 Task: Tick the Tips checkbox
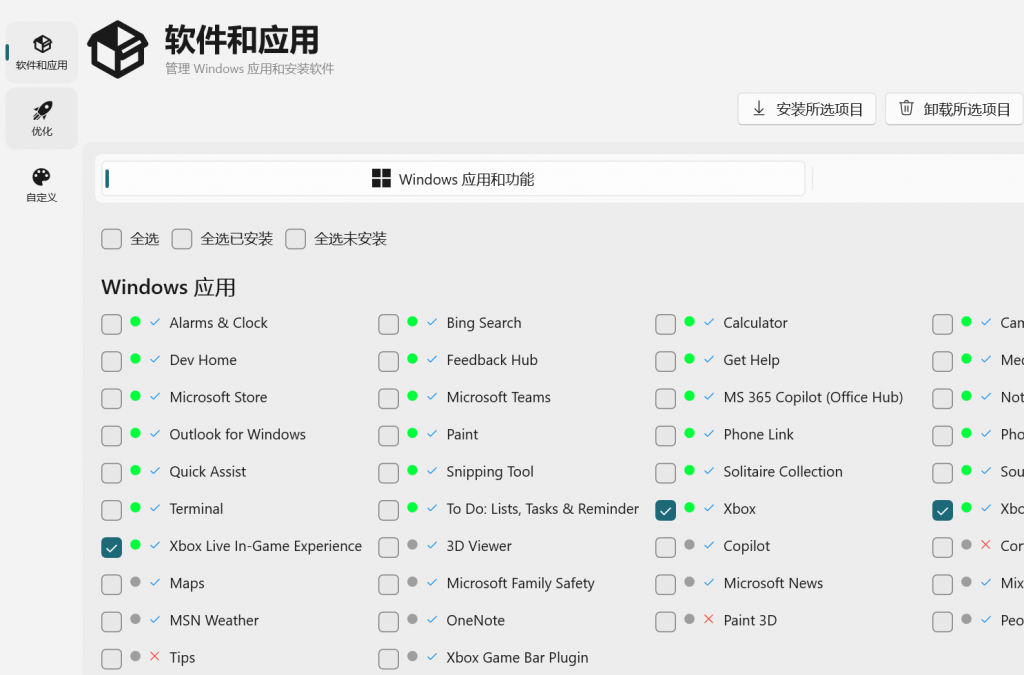point(112,659)
